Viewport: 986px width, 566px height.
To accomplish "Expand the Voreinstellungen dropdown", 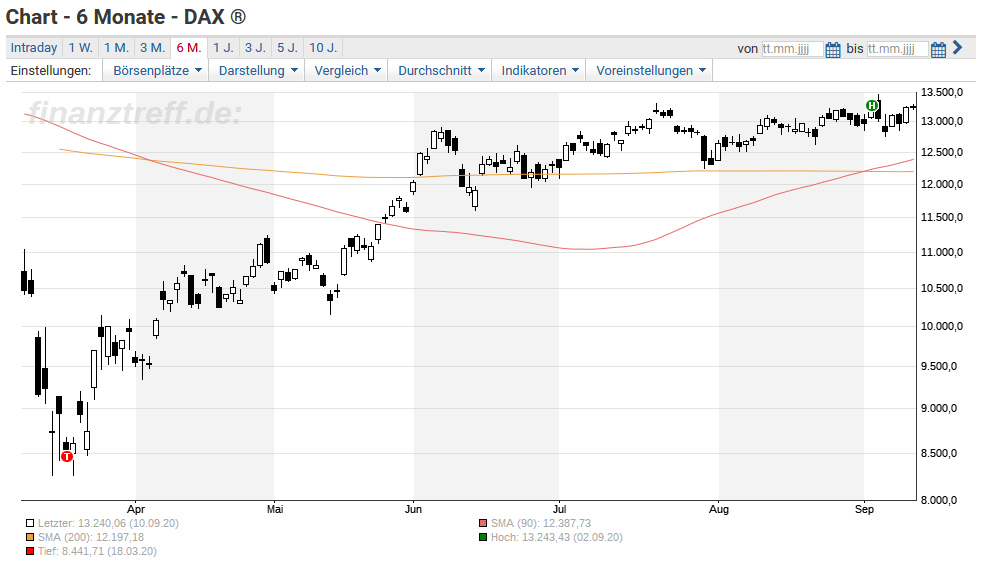I will click(x=650, y=70).
